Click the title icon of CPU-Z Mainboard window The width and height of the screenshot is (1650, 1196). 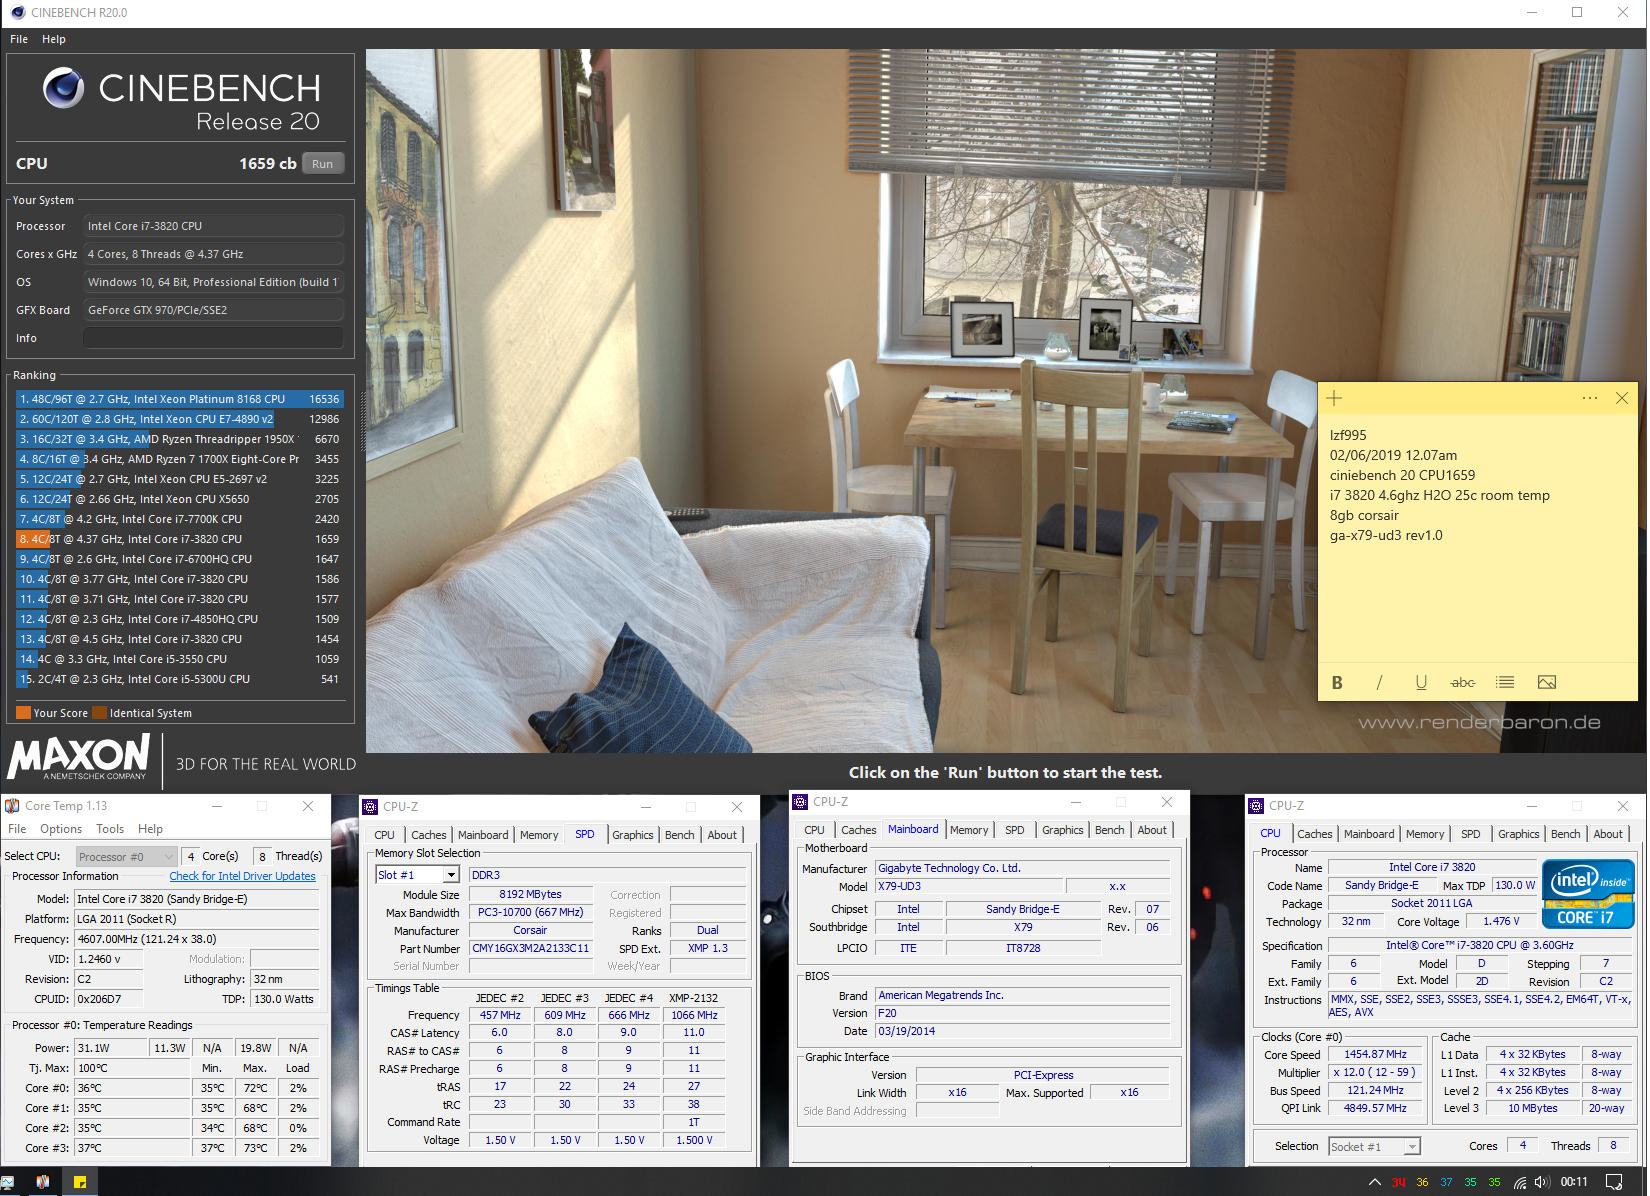pyautogui.click(x=800, y=802)
